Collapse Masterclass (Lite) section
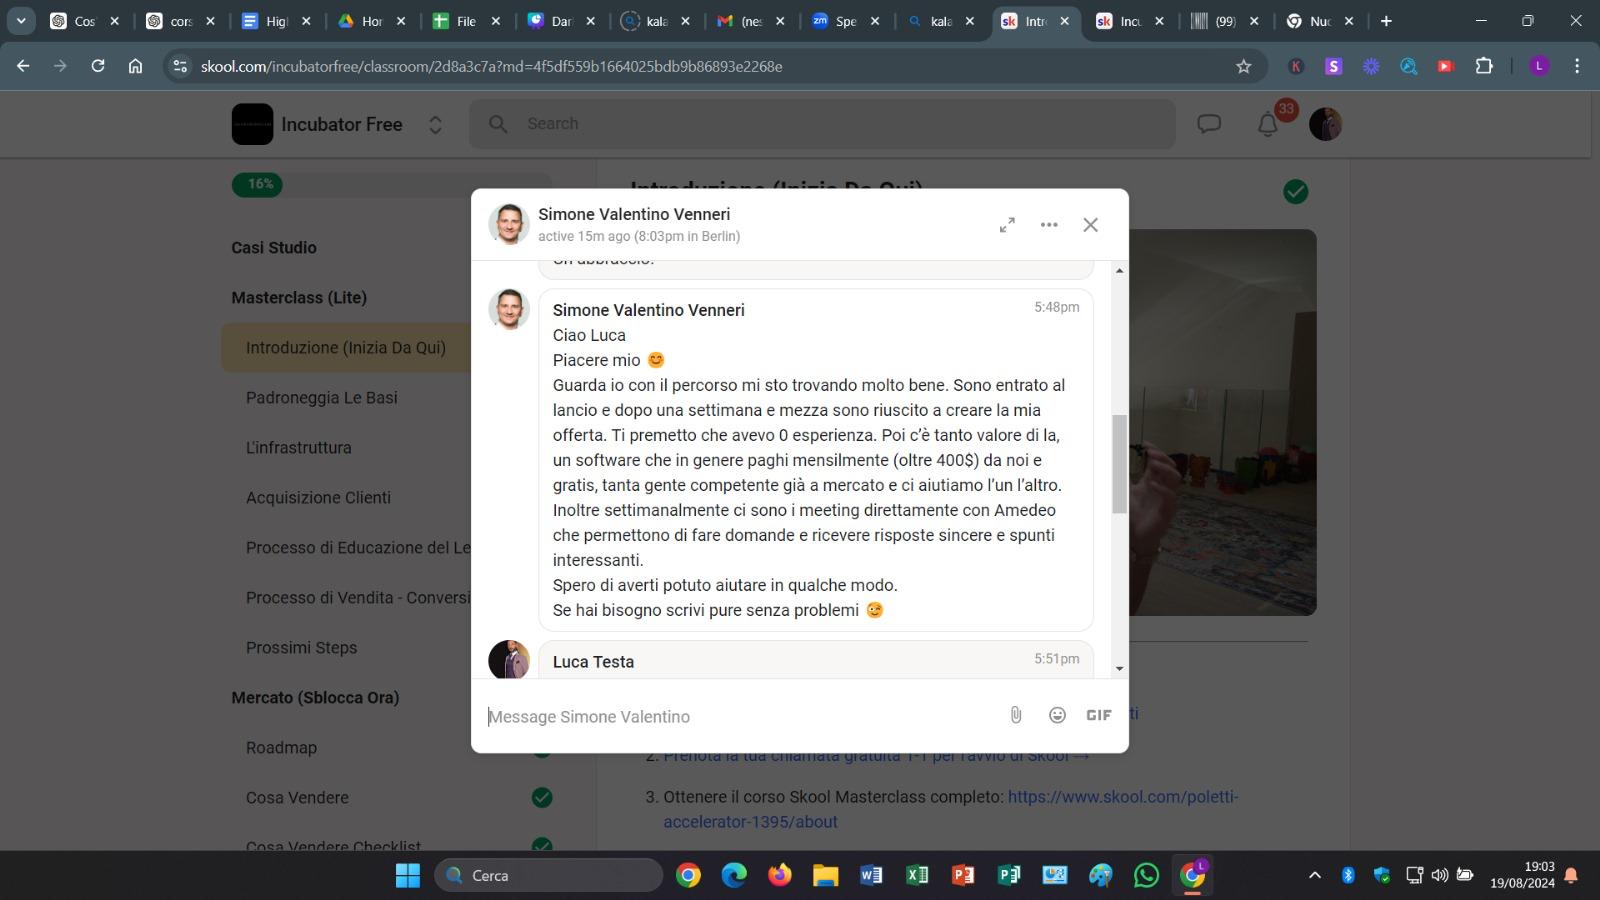This screenshot has width=1600, height=900. point(299,297)
